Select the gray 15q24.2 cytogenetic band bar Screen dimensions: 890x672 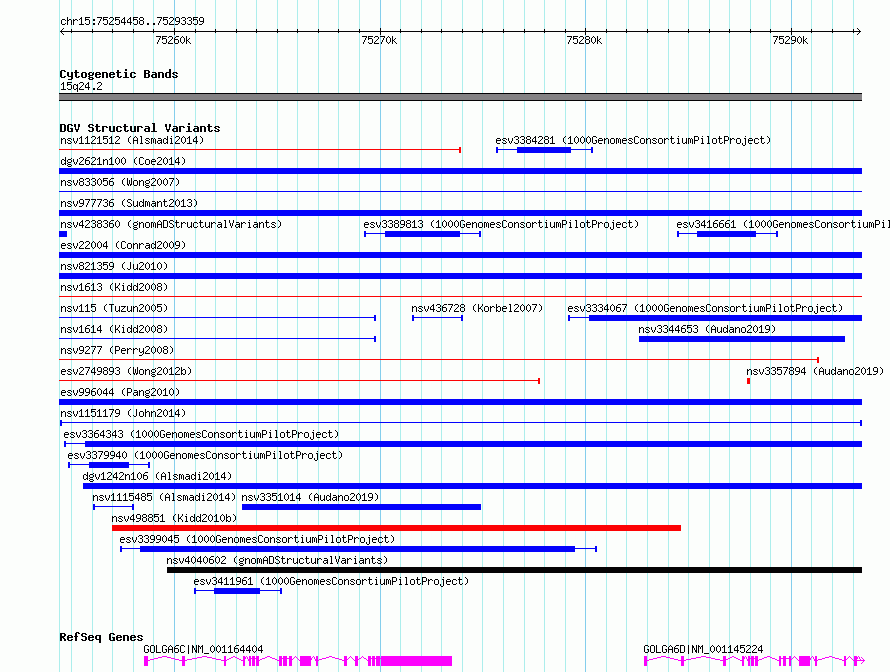pyautogui.click(x=460, y=97)
